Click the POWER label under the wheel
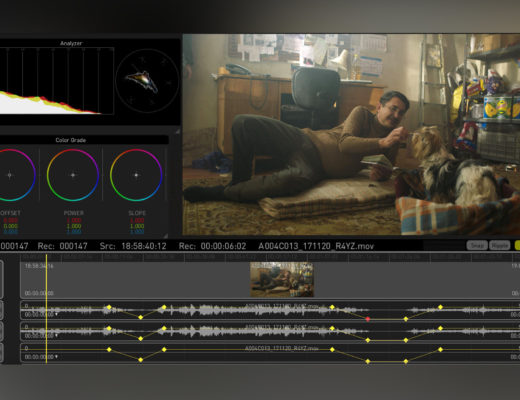This screenshot has width=520, height=400. (x=74, y=213)
